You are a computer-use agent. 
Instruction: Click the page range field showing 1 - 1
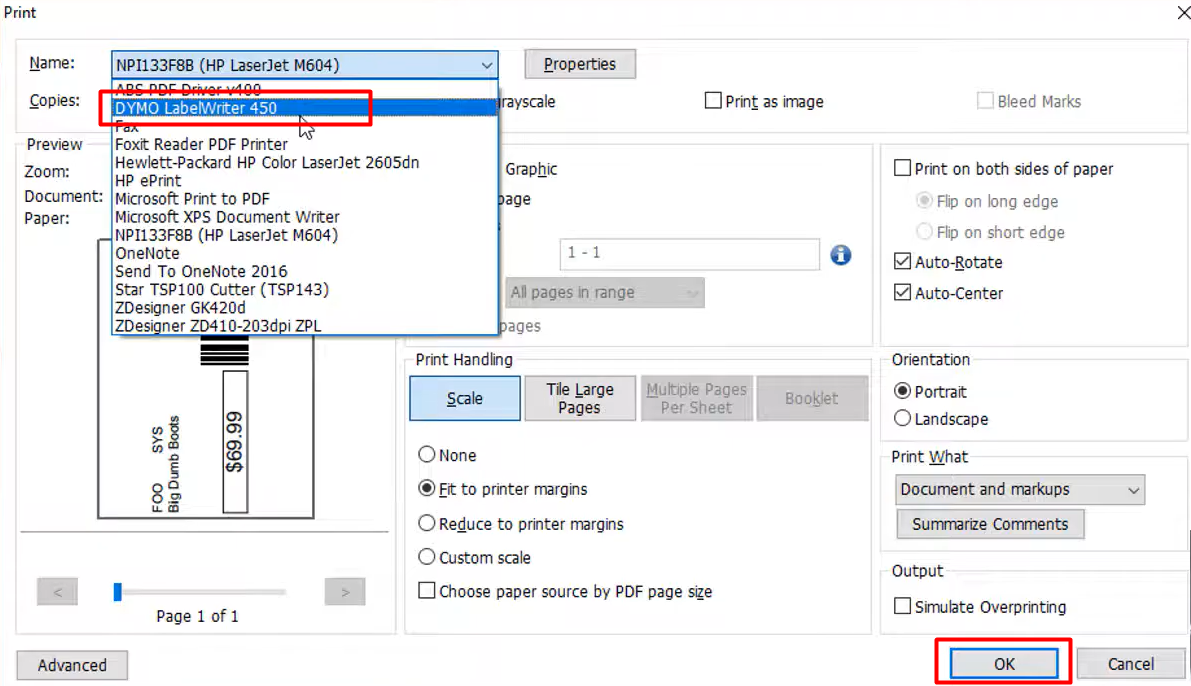coord(690,254)
